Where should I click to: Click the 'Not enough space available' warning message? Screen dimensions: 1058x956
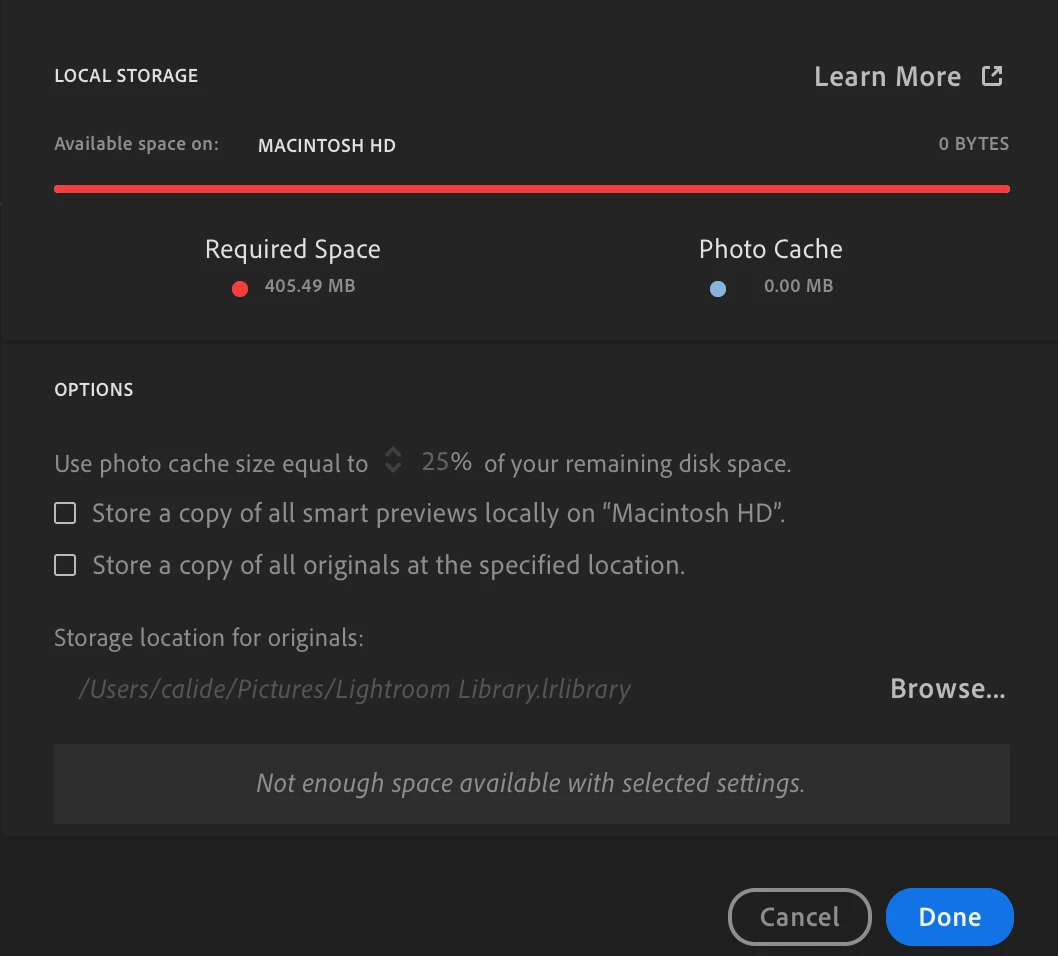pyautogui.click(x=531, y=783)
